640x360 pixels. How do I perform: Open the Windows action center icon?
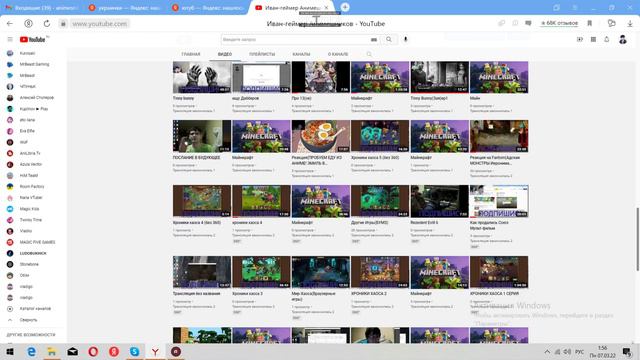(x=627, y=351)
